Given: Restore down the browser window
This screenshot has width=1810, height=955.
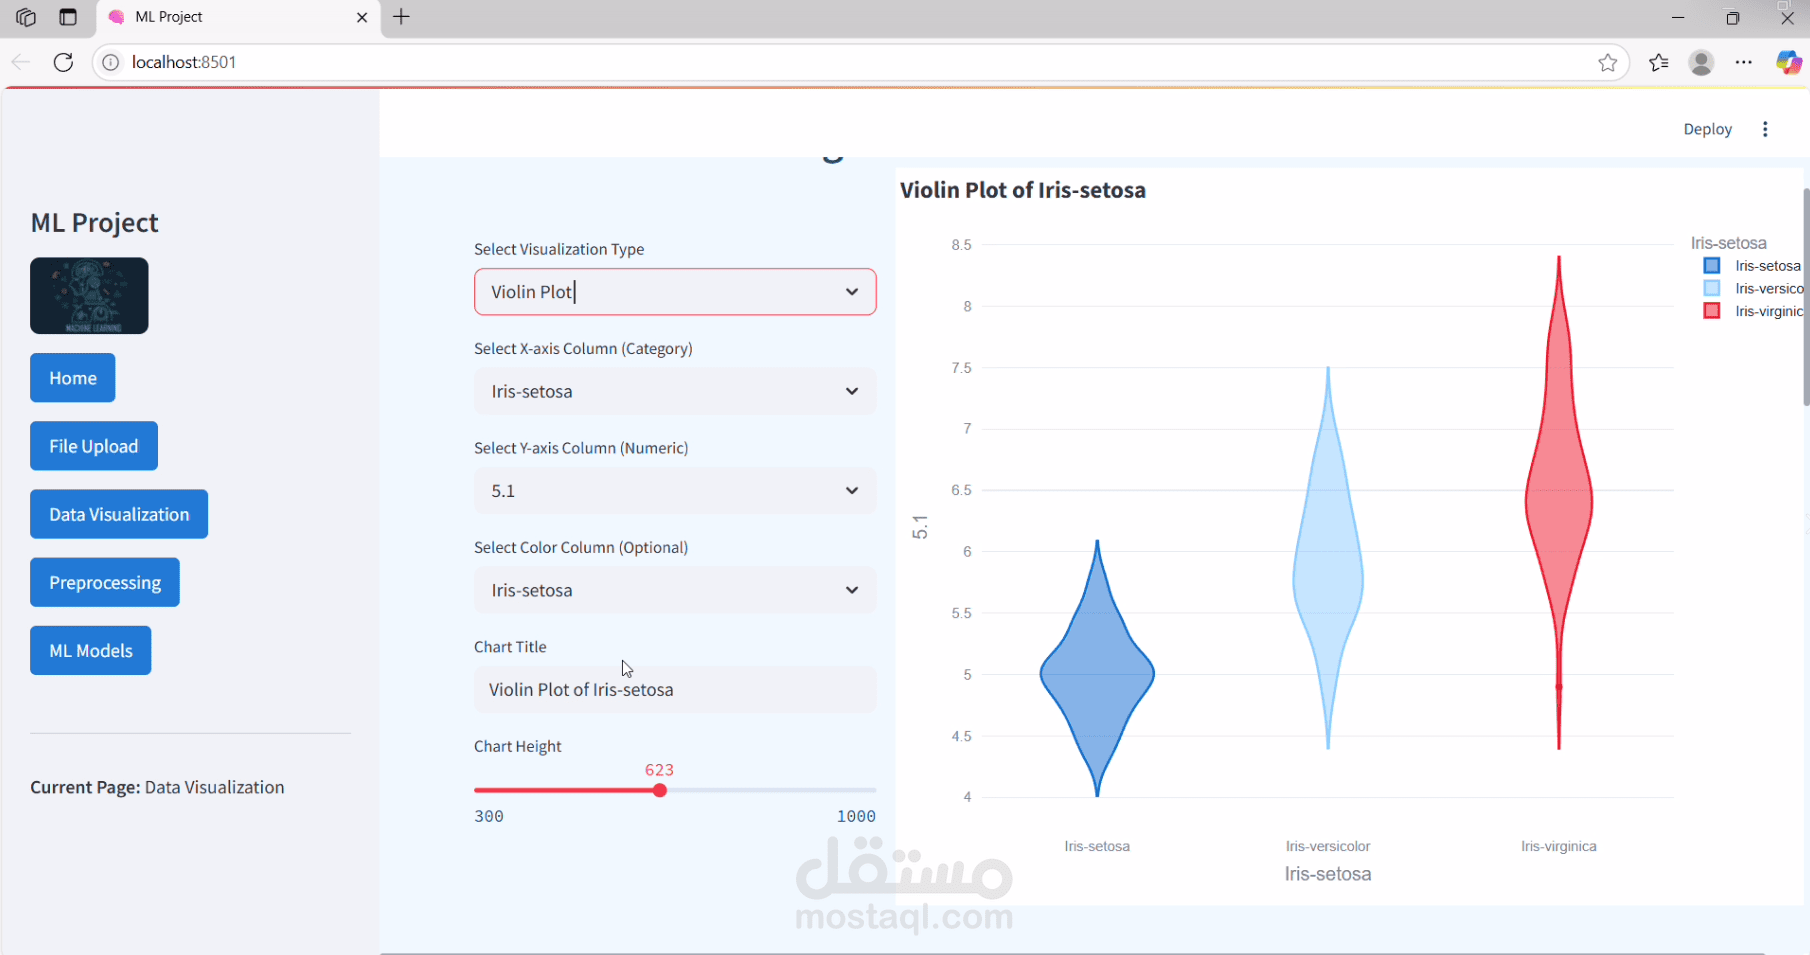Looking at the screenshot, I should click(1733, 17).
